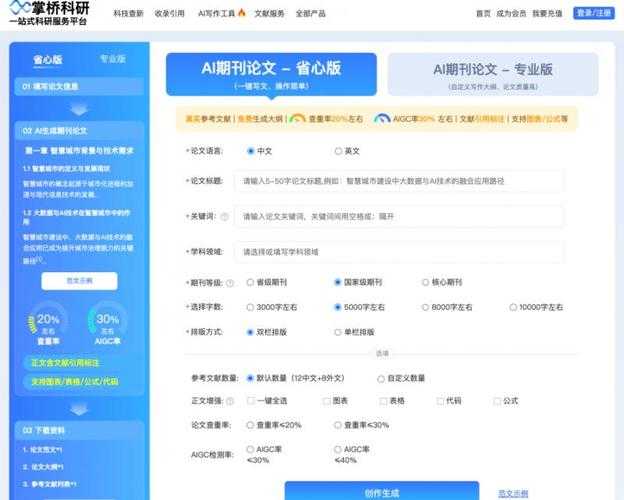The width and height of the screenshot is (624, 500).
Task: Switch to AI期刊论文 – 专业版 tab
Action: 493,74
